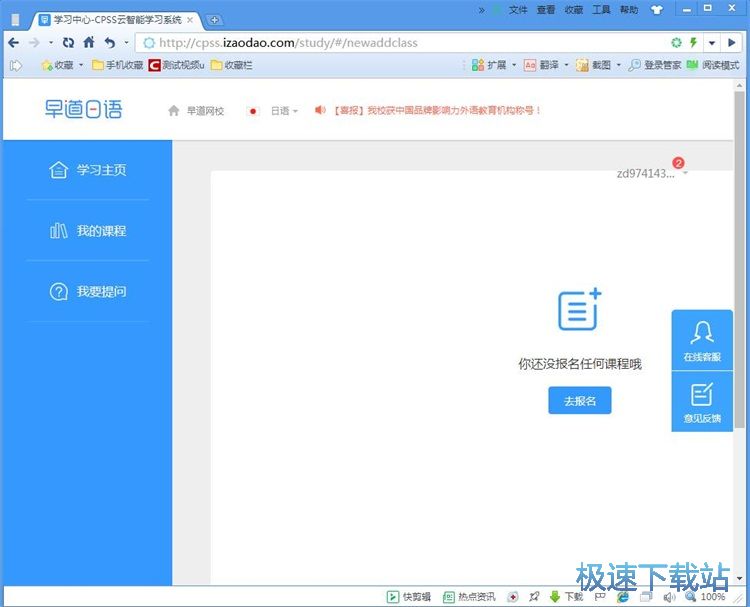Open the 帮助 menu
This screenshot has width=750, height=607.
[x=629, y=10]
